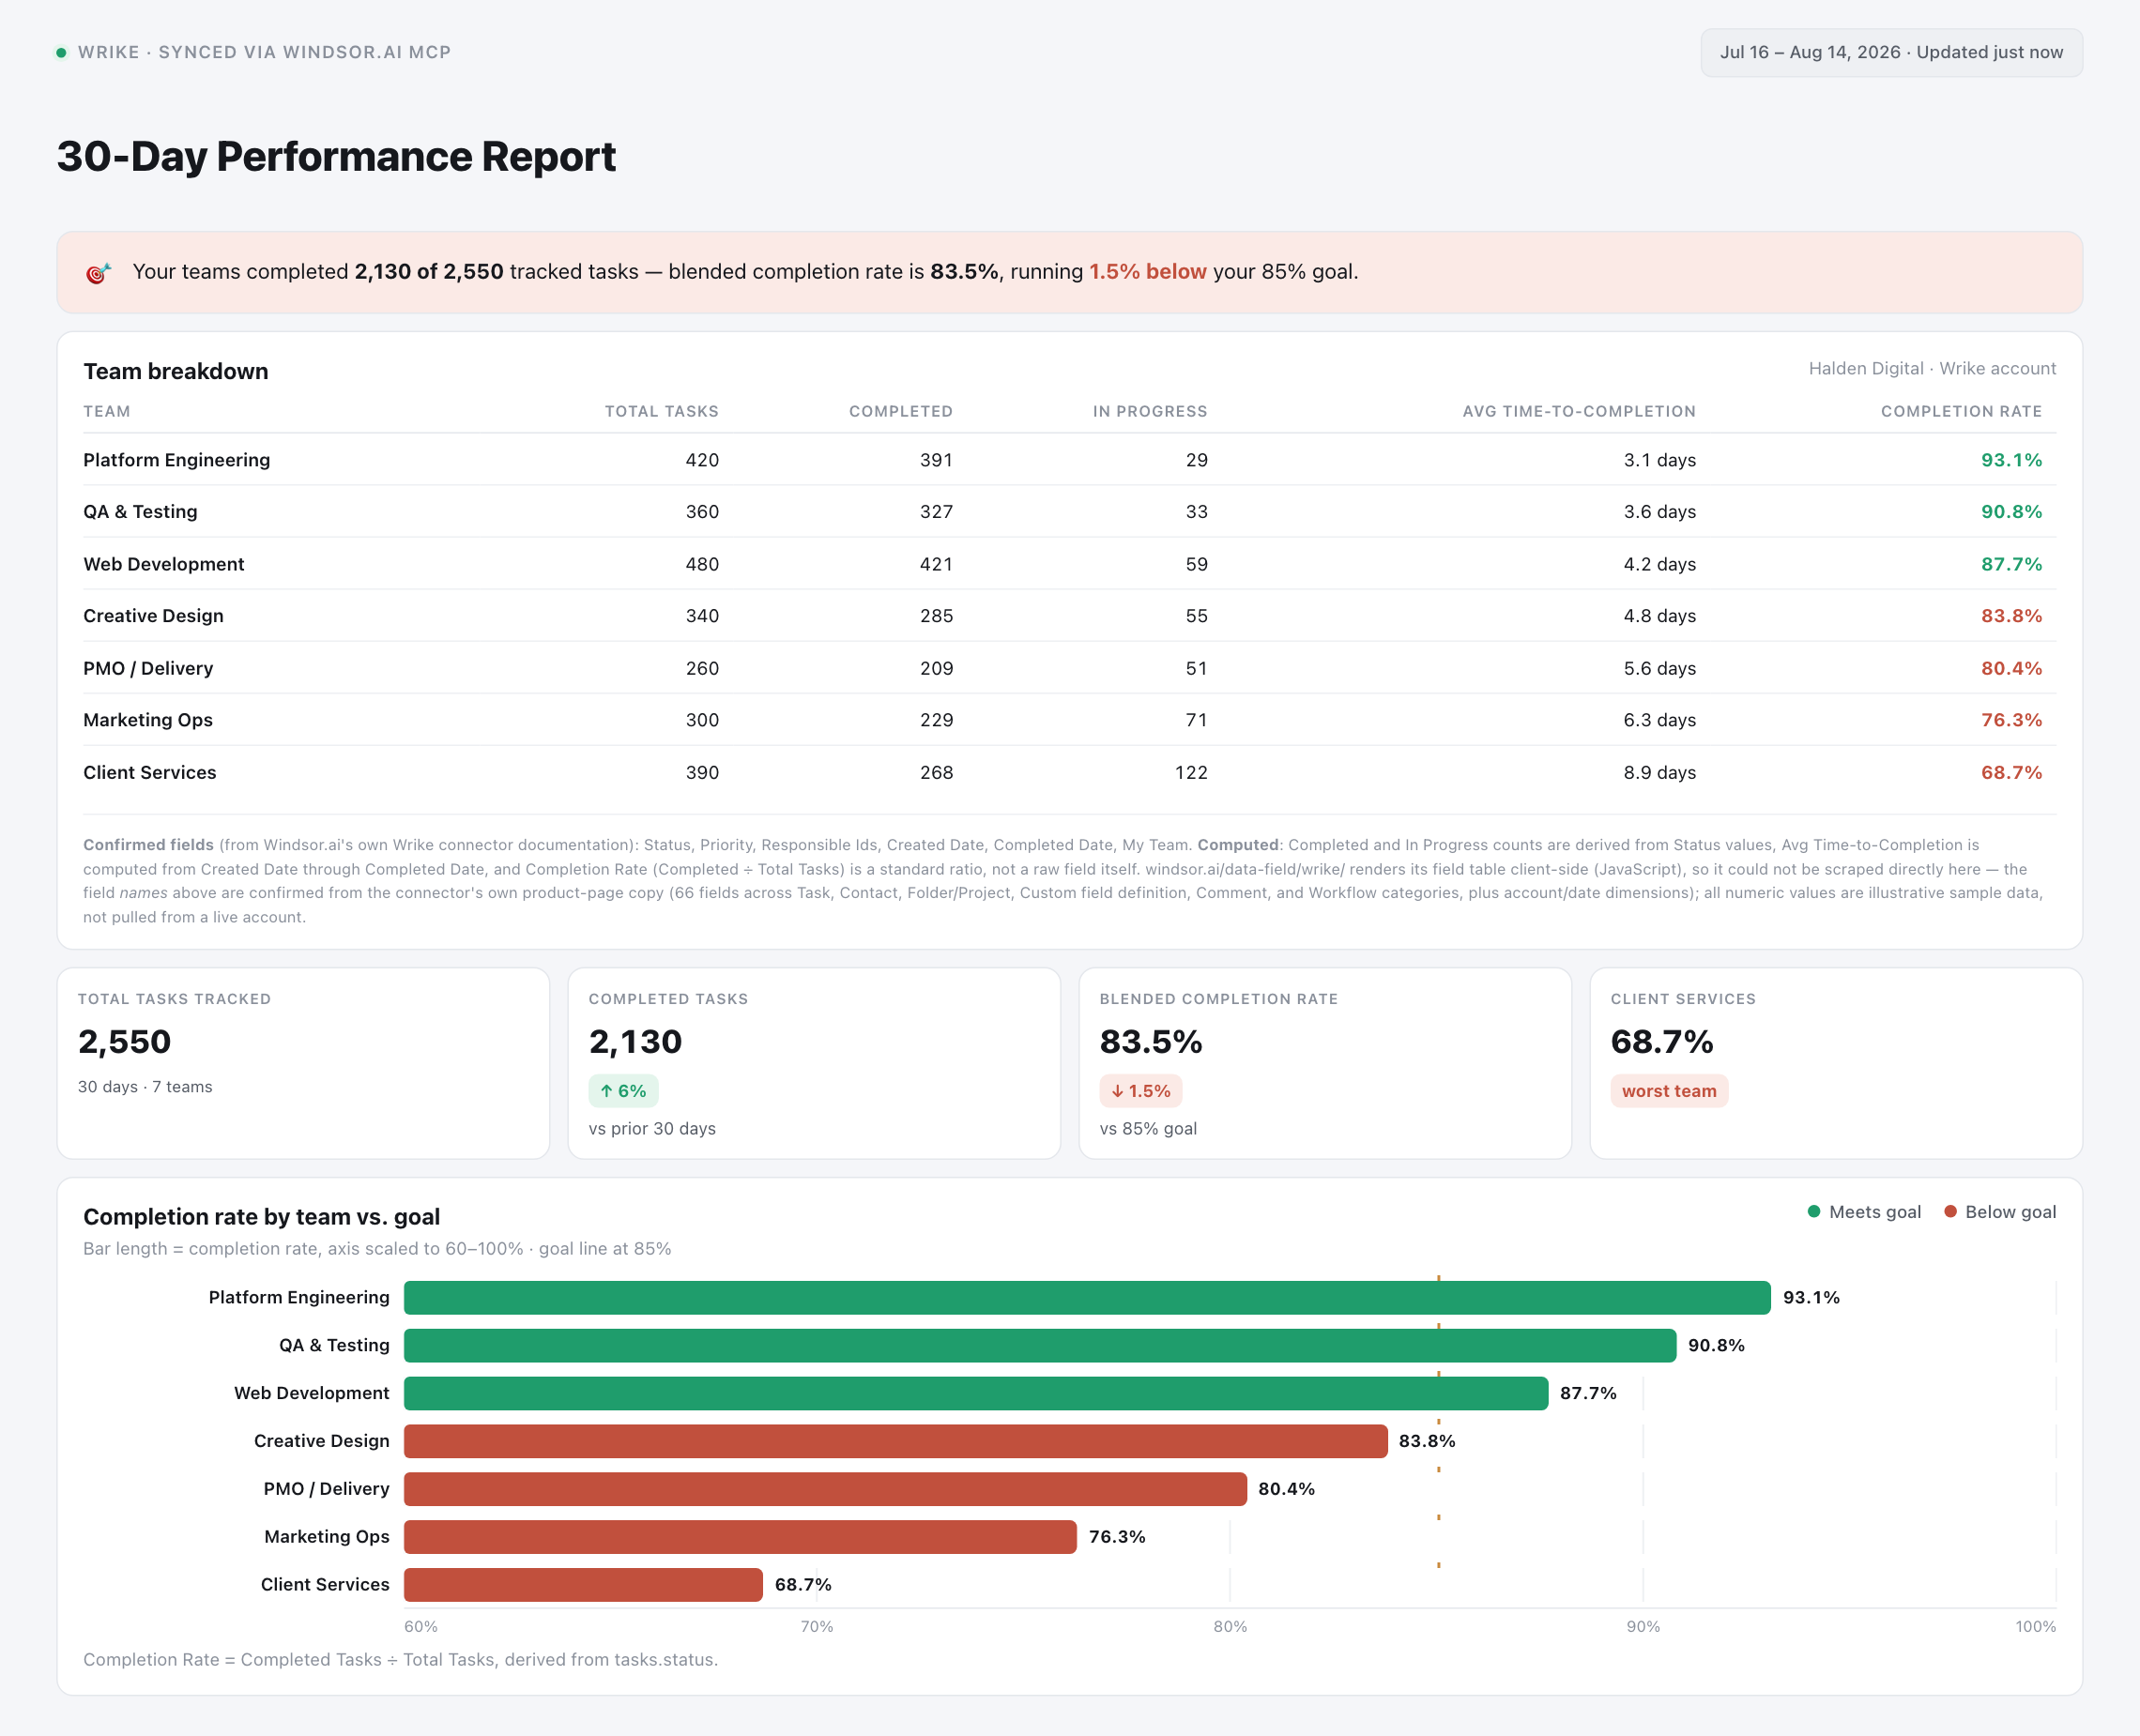Click the up-arrow 6% badge
The width and height of the screenshot is (2140, 1736).
click(623, 1091)
